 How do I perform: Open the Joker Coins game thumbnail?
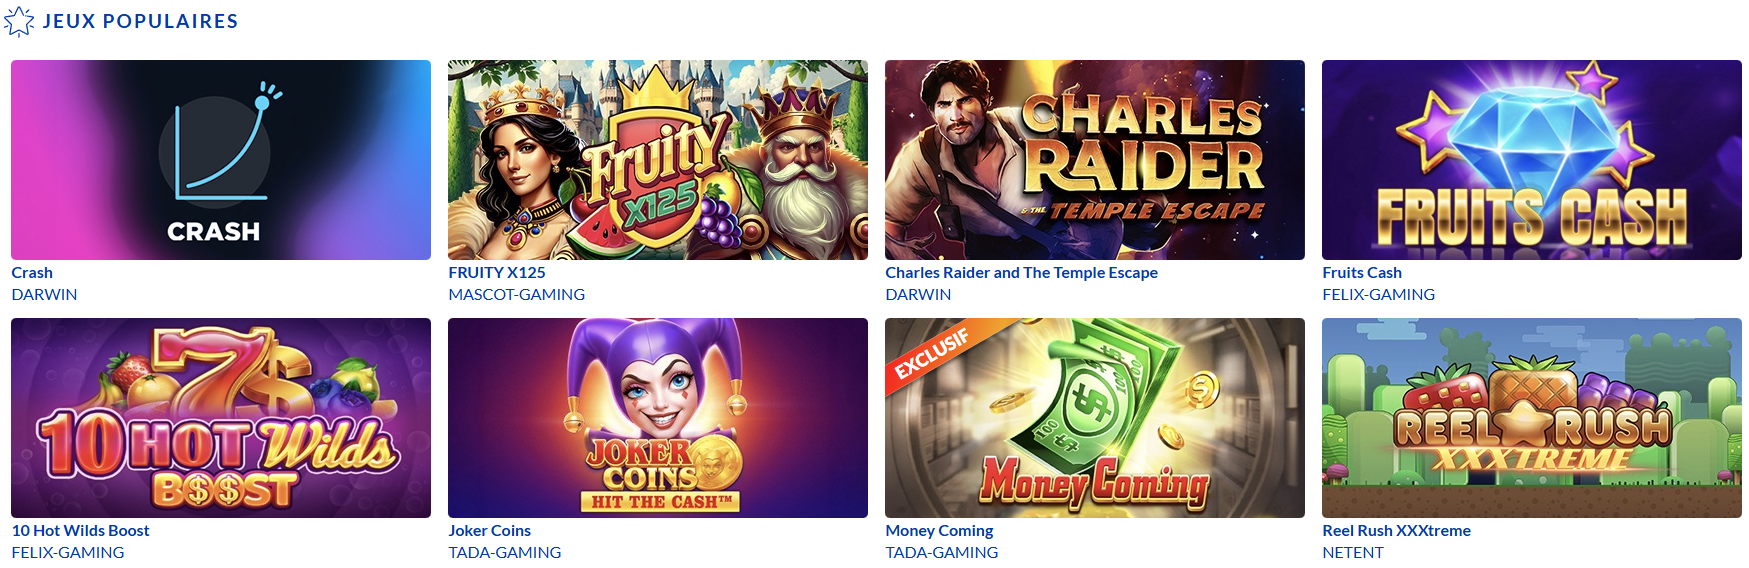point(658,418)
